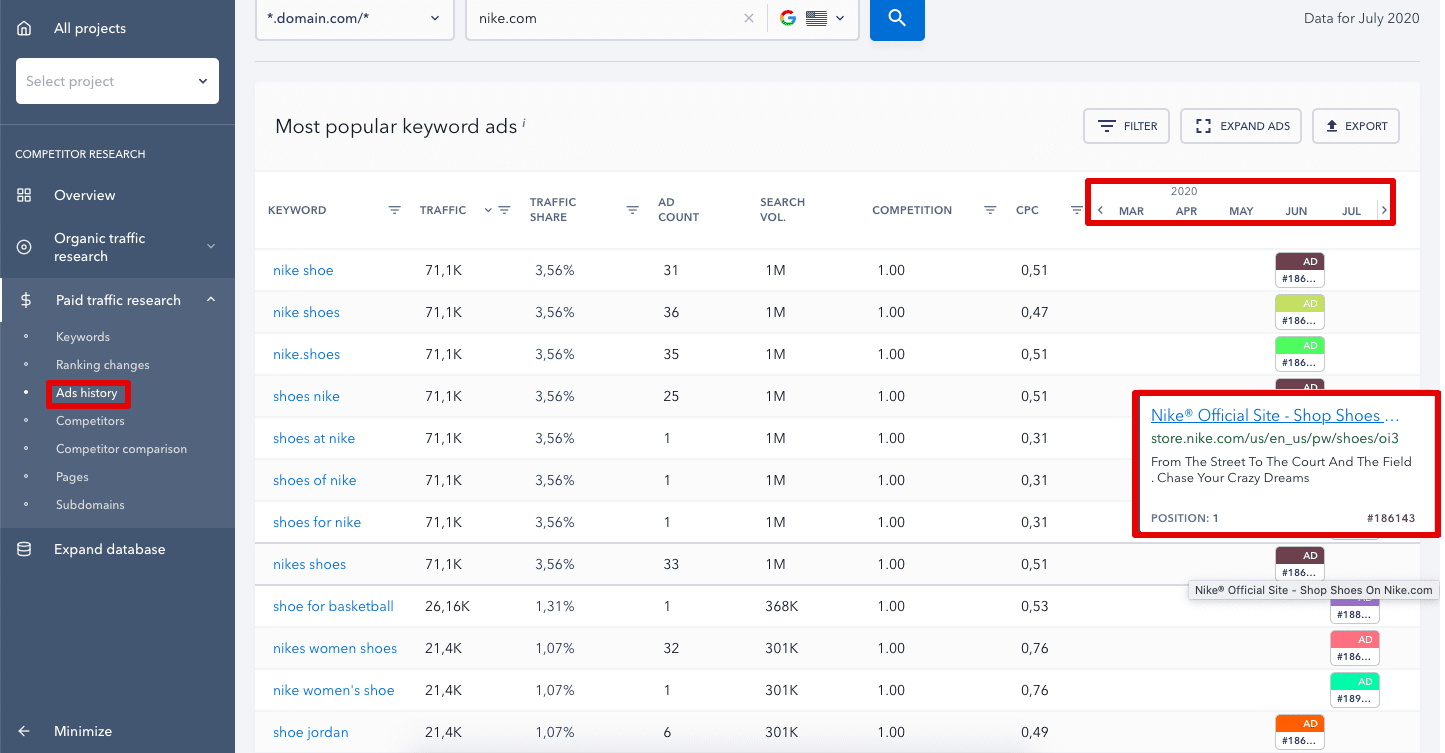The height and width of the screenshot is (753, 1445).
Task: Click ad count 36 for nike shoes
Action: click(x=671, y=312)
